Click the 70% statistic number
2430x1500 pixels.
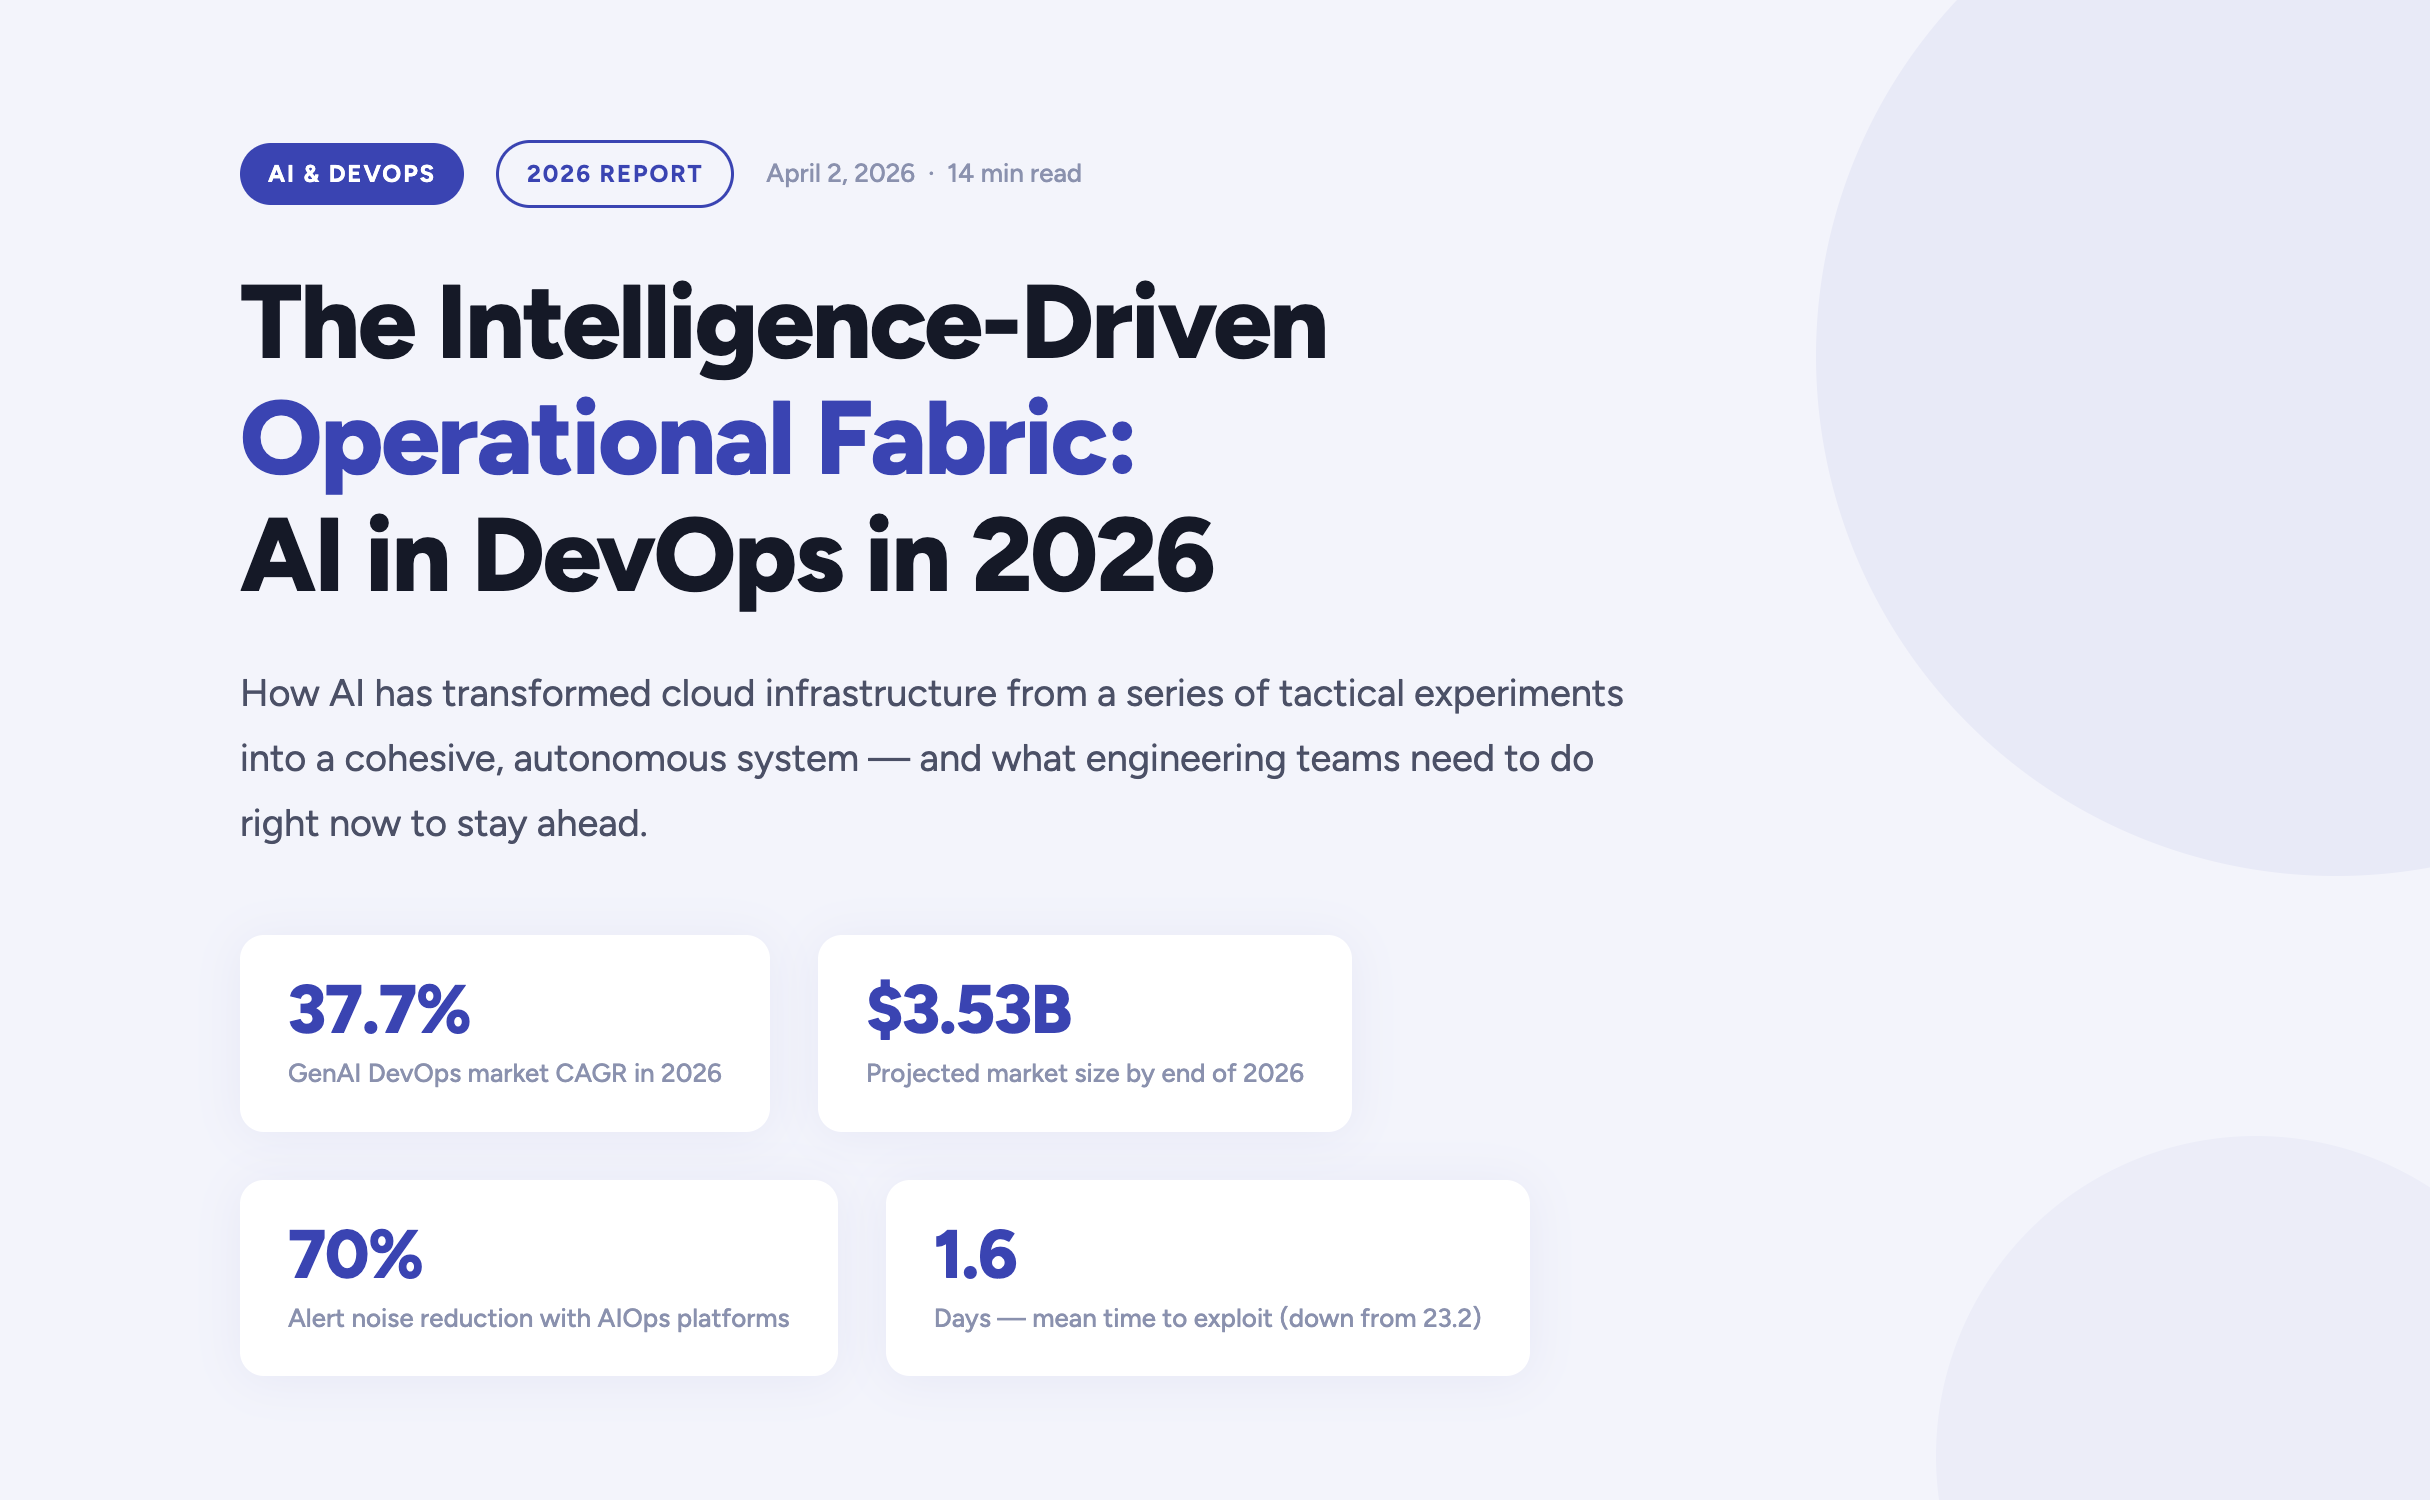point(354,1257)
